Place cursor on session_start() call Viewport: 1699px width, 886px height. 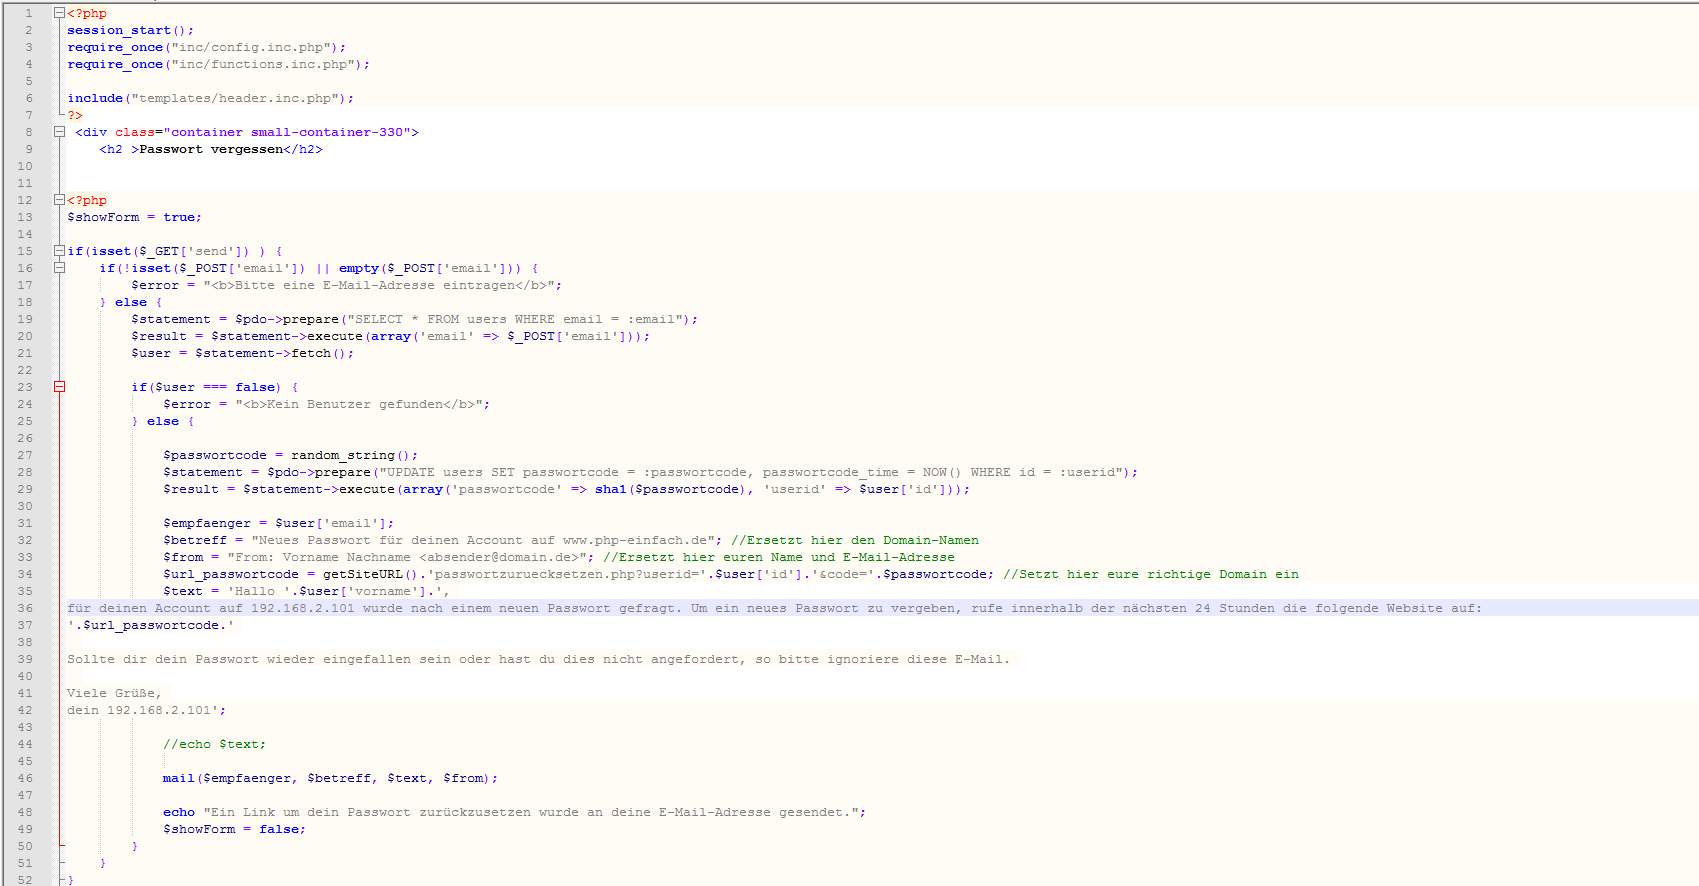pyautogui.click(x=131, y=30)
